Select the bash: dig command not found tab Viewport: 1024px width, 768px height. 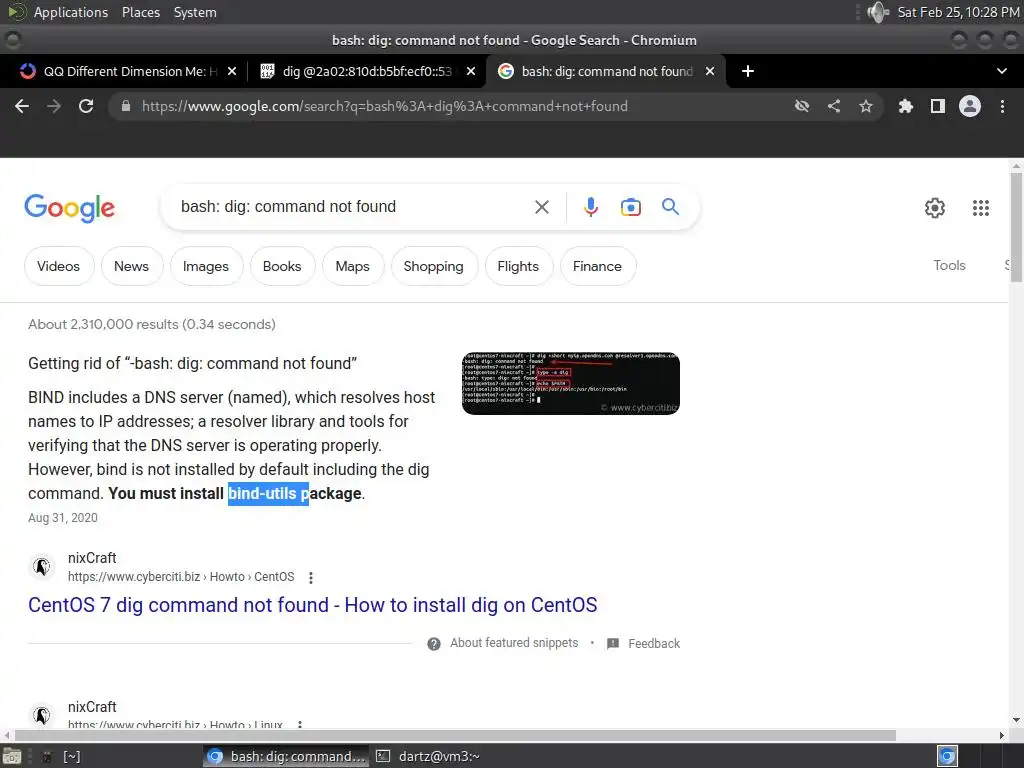[x=604, y=71]
